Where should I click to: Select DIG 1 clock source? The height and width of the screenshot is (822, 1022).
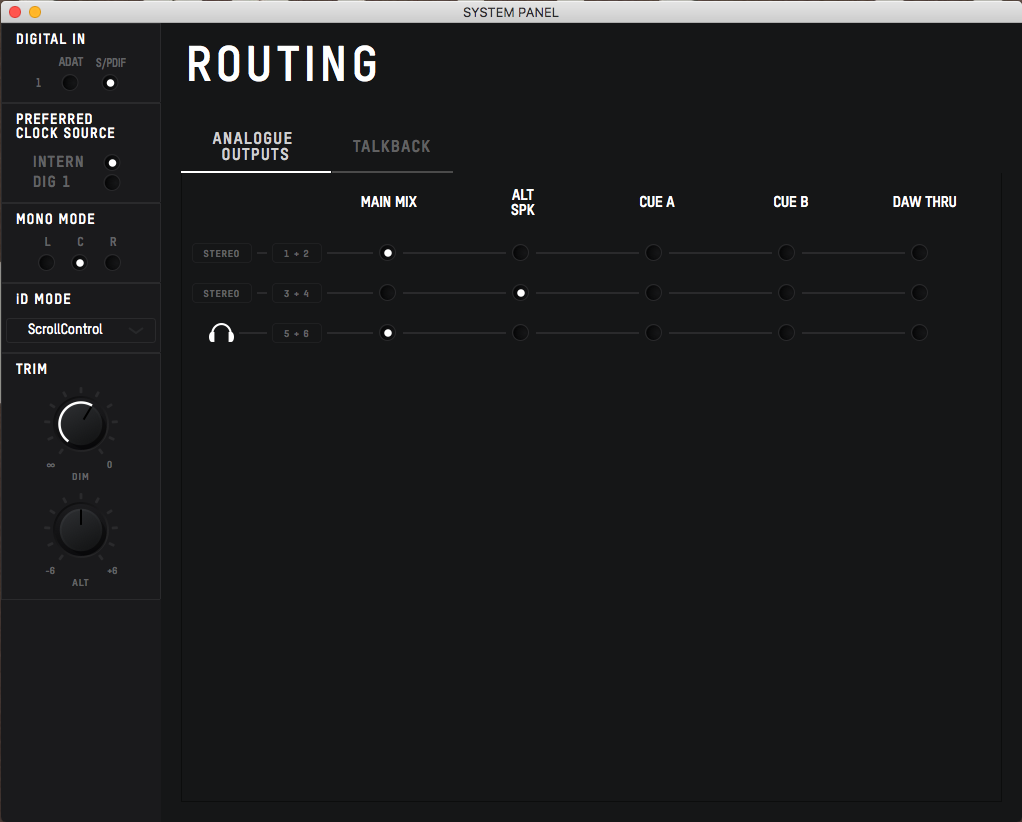pos(112,182)
